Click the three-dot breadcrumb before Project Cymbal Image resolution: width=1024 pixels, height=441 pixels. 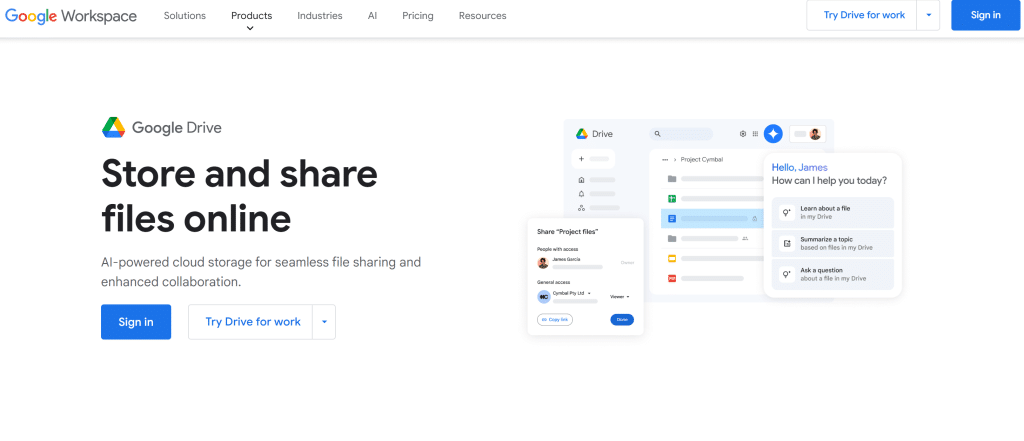(665, 159)
